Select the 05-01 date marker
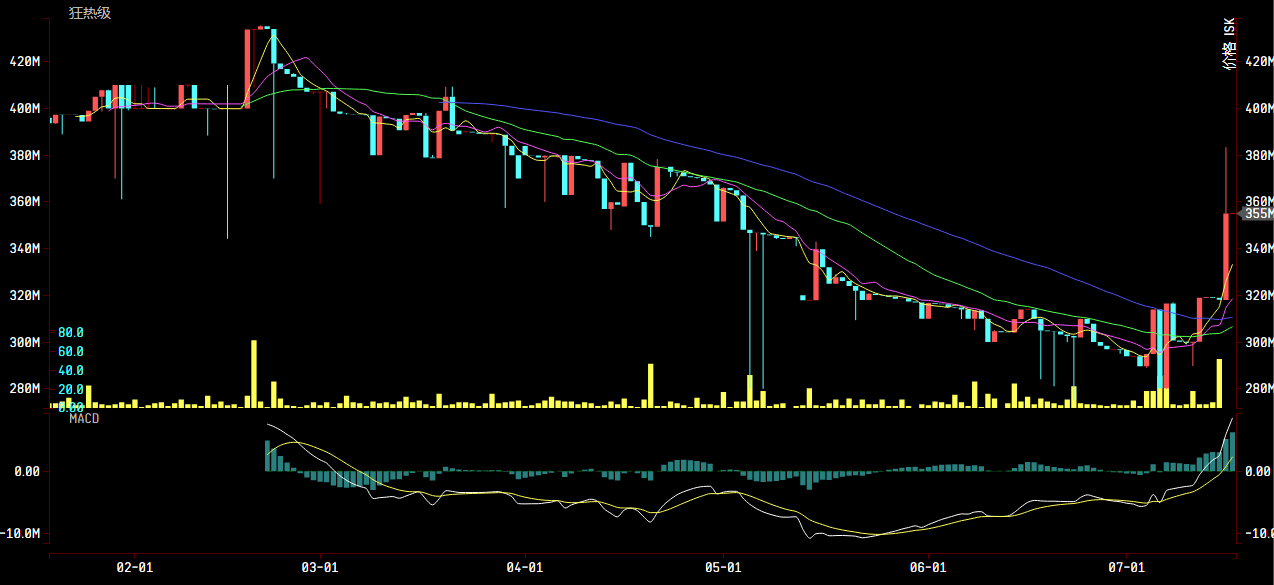The image size is (1274, 585). point(722,566)
